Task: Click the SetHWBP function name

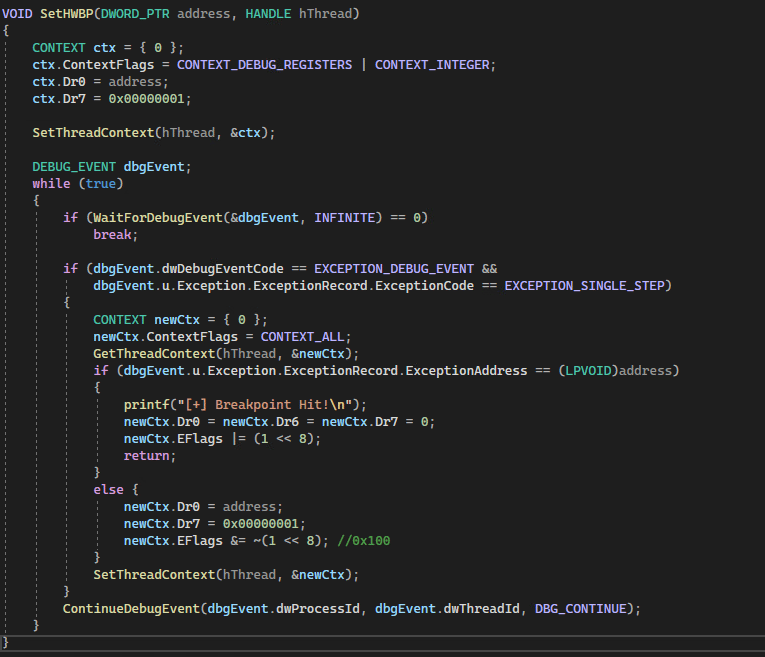Action: [x=66, y=14]
